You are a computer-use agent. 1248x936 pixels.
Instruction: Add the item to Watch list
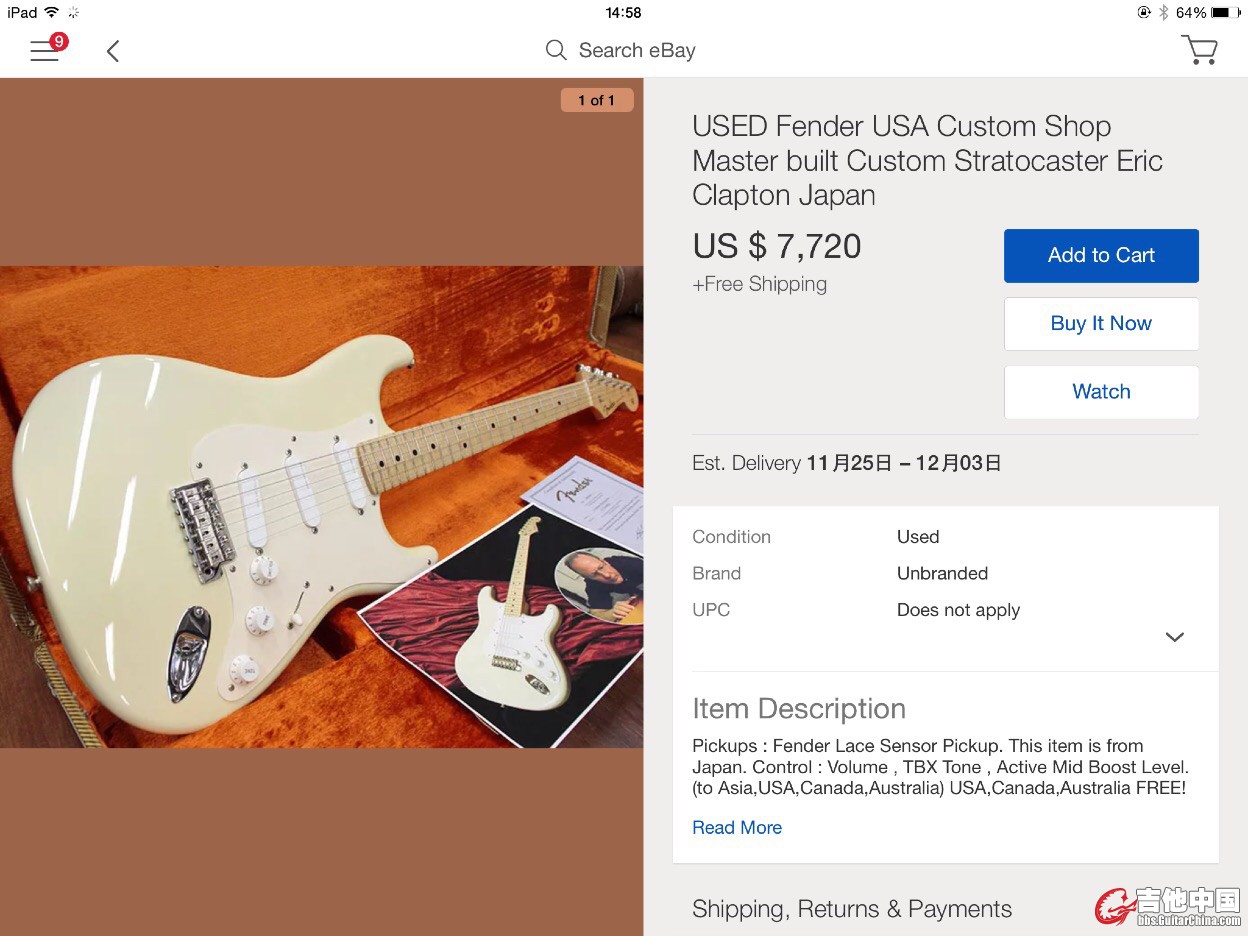(x=1101, y=391)
